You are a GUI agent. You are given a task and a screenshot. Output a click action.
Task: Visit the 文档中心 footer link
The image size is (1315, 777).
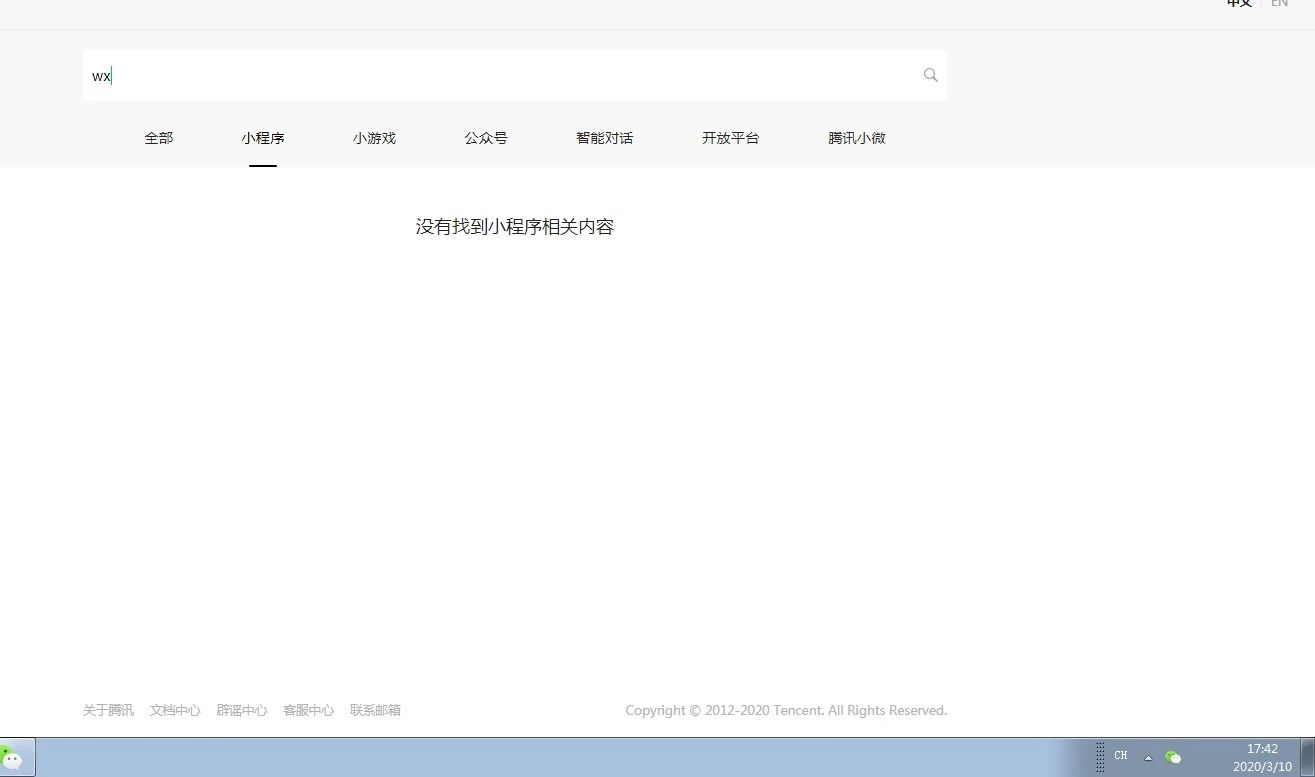pyautogui.click(x=175, y=710)
